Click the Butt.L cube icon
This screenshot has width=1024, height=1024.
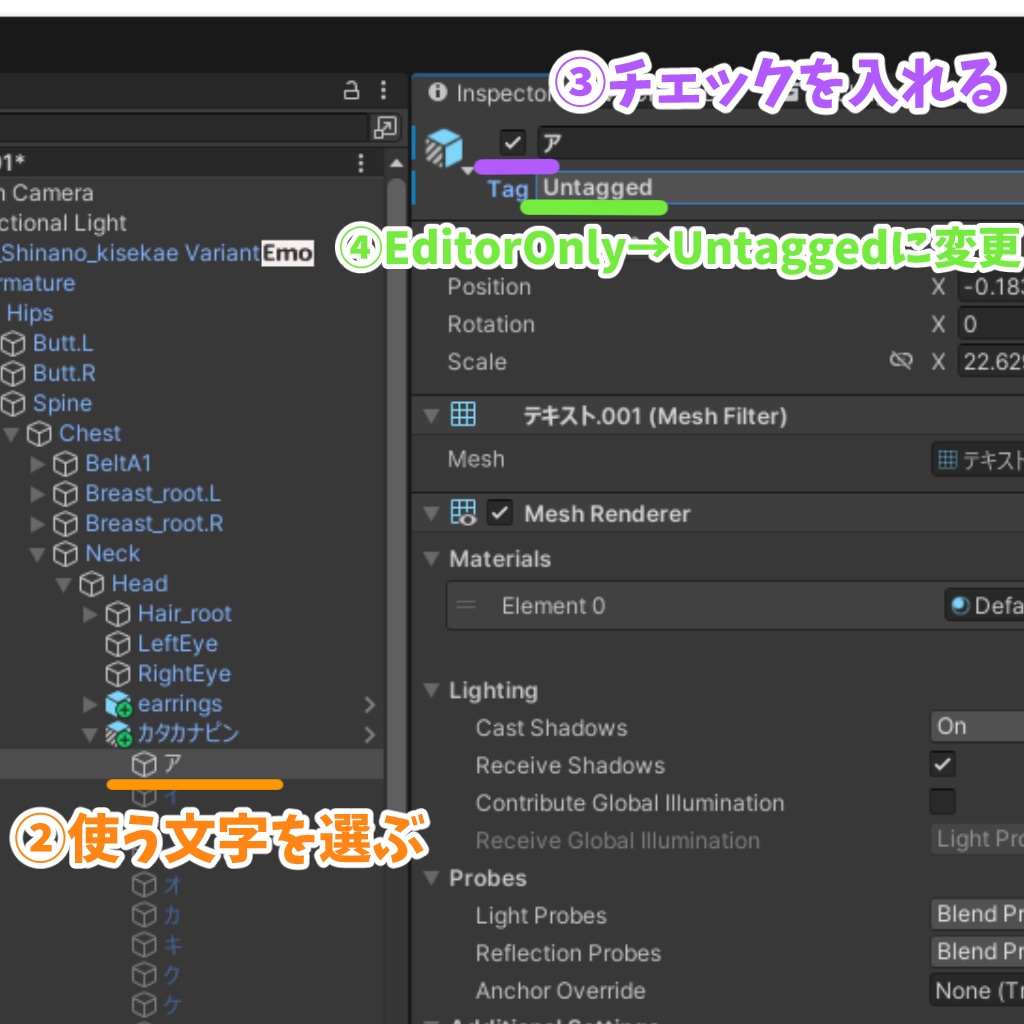pyautogui.click(x=13, y=344)
